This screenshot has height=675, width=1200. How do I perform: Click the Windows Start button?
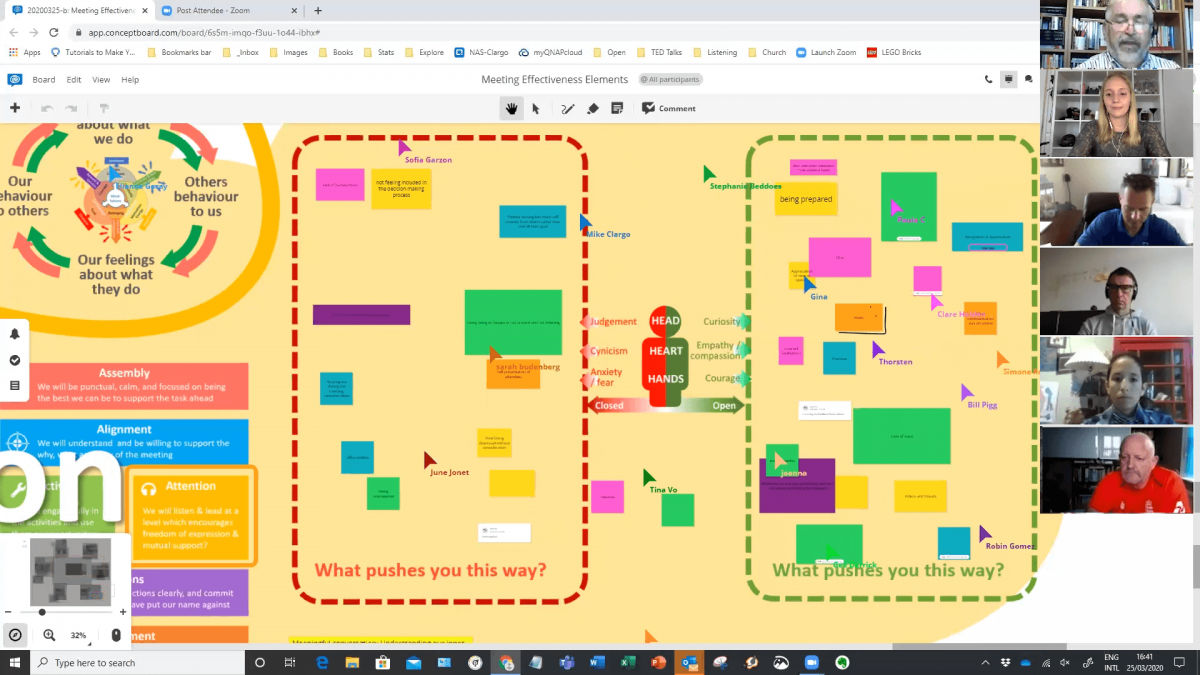(15, 662)
